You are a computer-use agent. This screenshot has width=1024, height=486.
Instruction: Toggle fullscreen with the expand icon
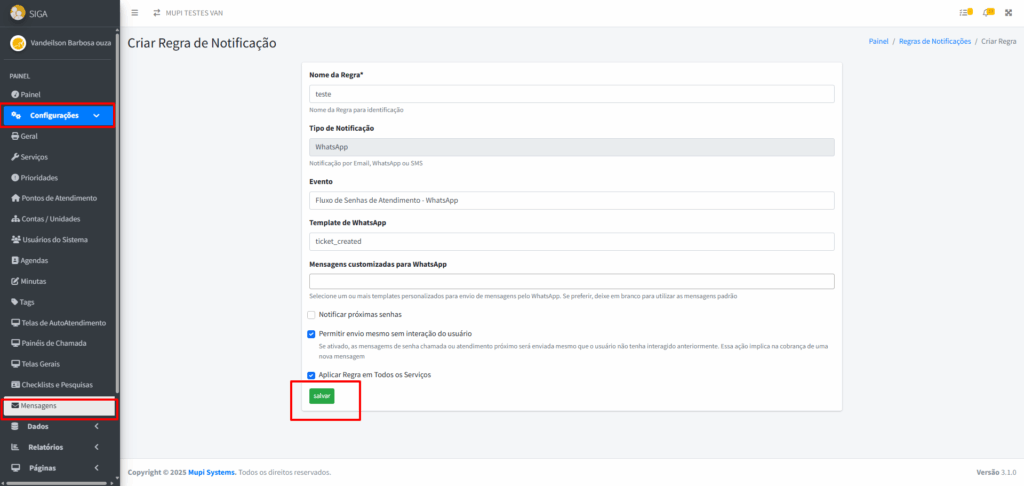[1012, 12]
